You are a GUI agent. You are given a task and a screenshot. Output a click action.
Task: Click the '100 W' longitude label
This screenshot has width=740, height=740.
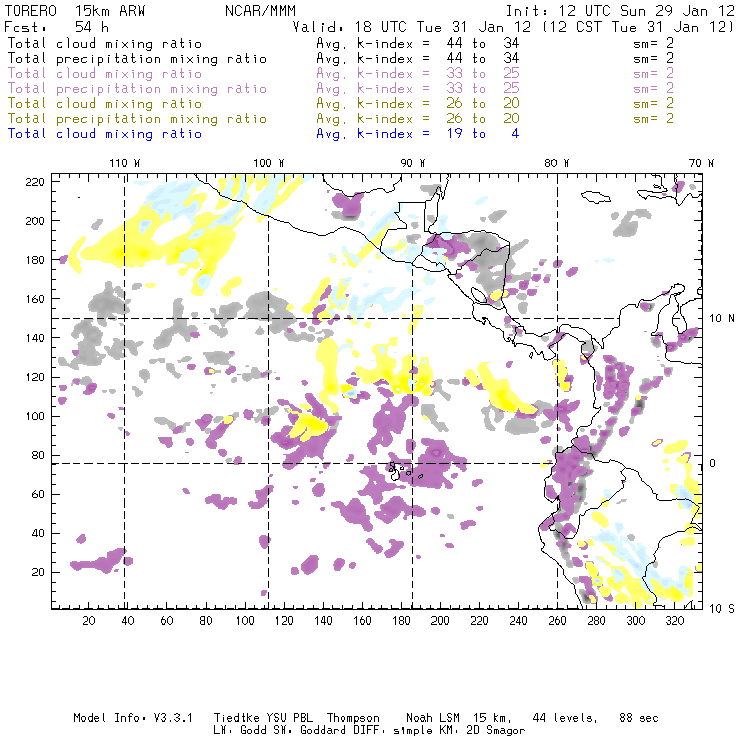click(269, 163)
